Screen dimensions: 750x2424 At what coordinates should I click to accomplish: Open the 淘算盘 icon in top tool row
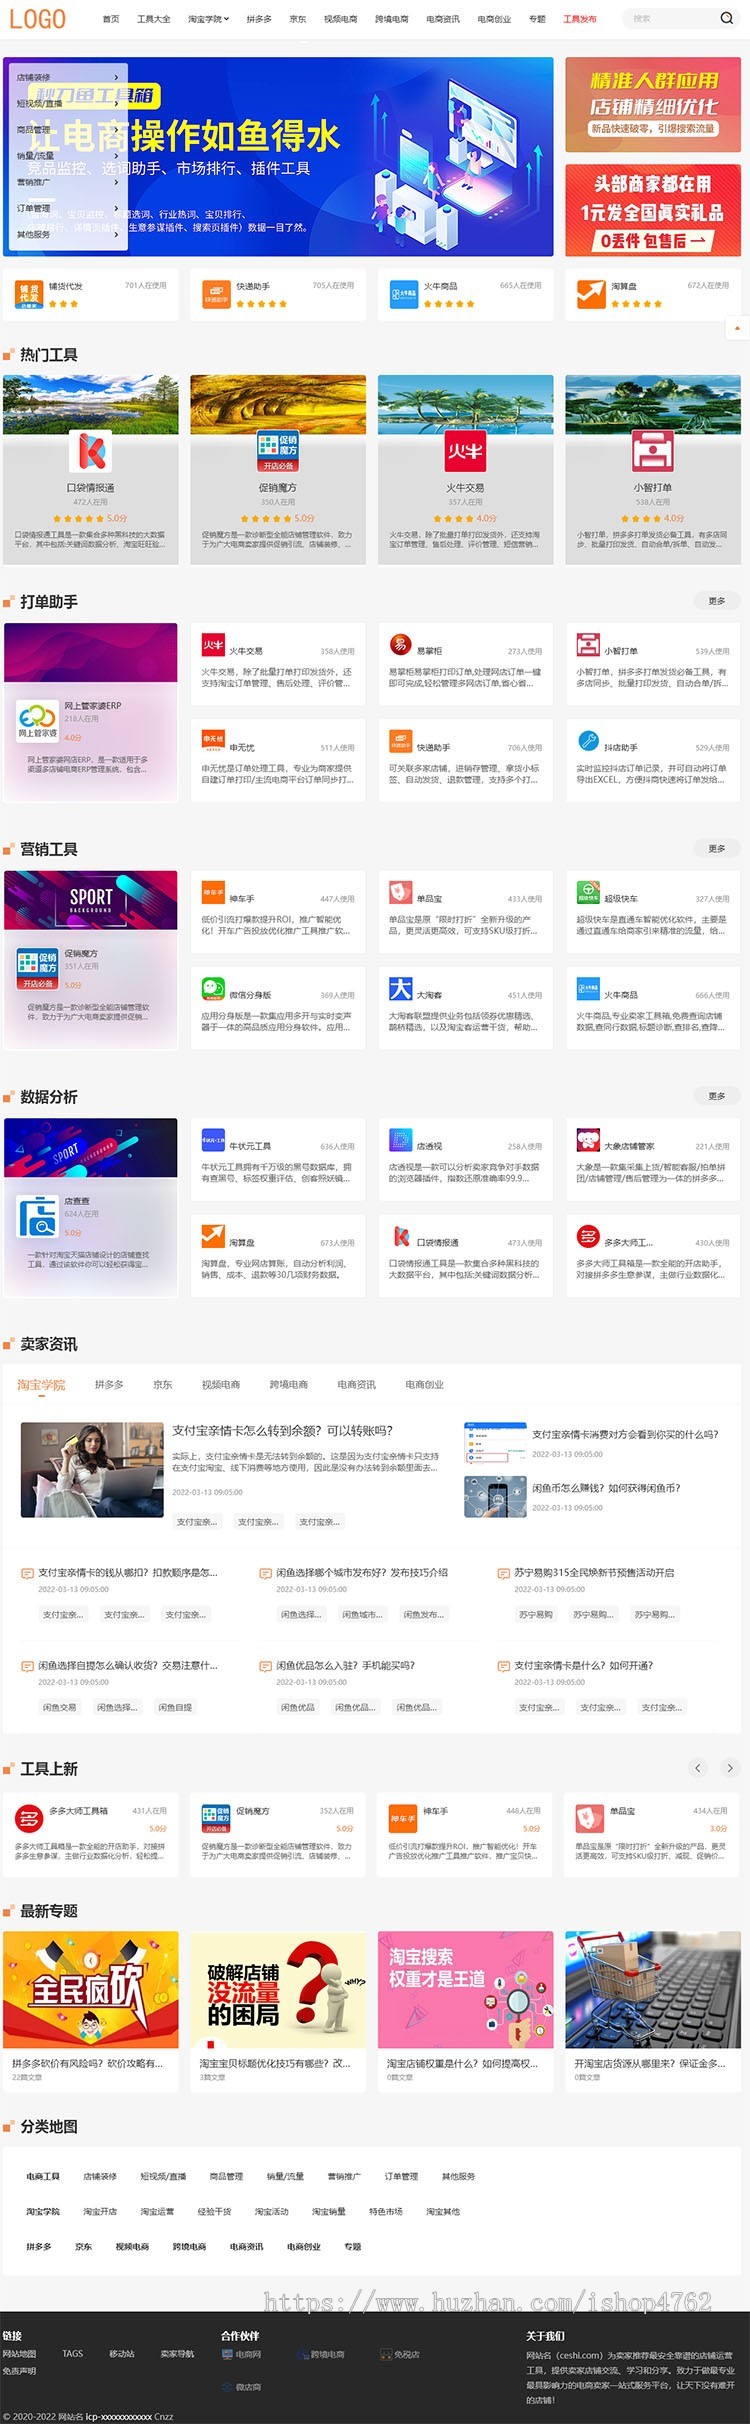591,294
